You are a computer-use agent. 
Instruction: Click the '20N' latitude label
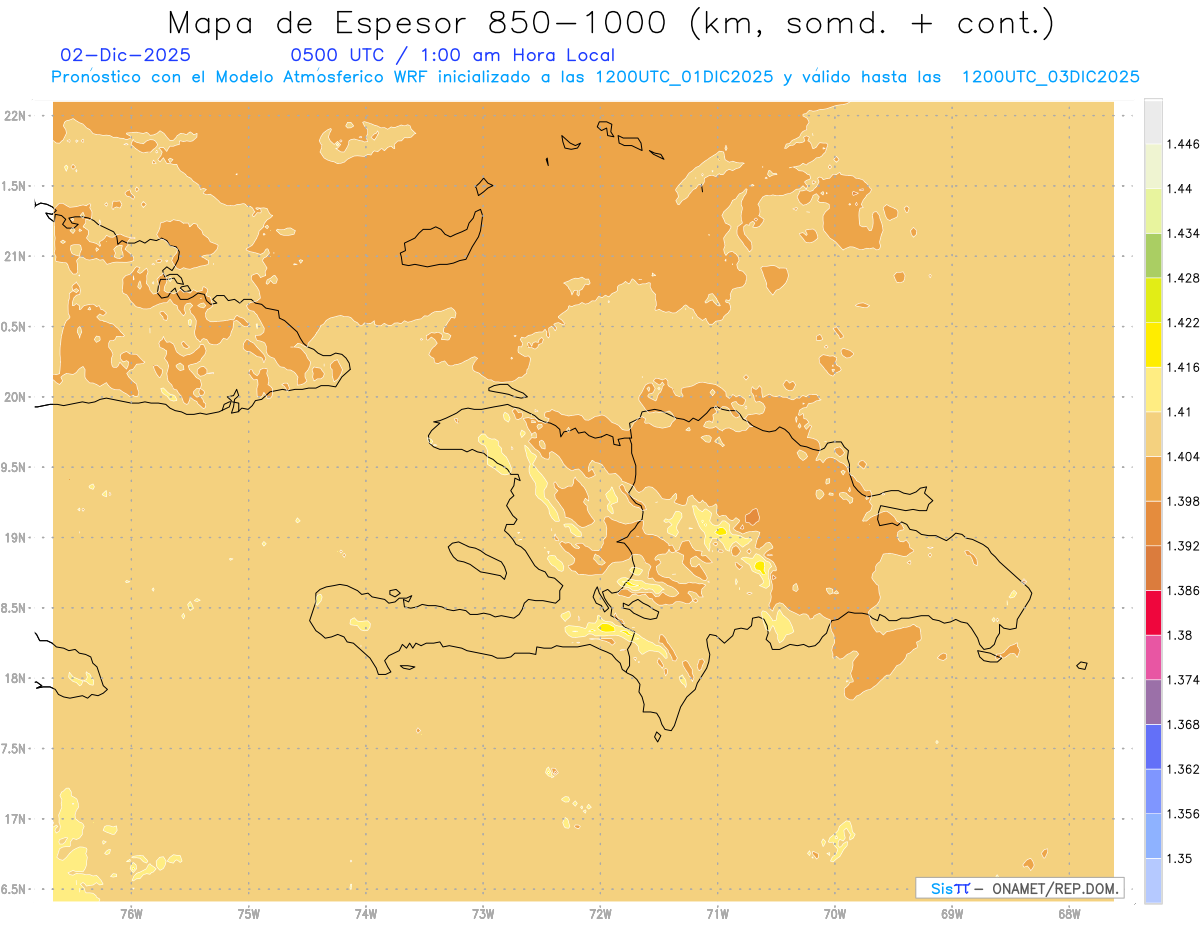15,397
